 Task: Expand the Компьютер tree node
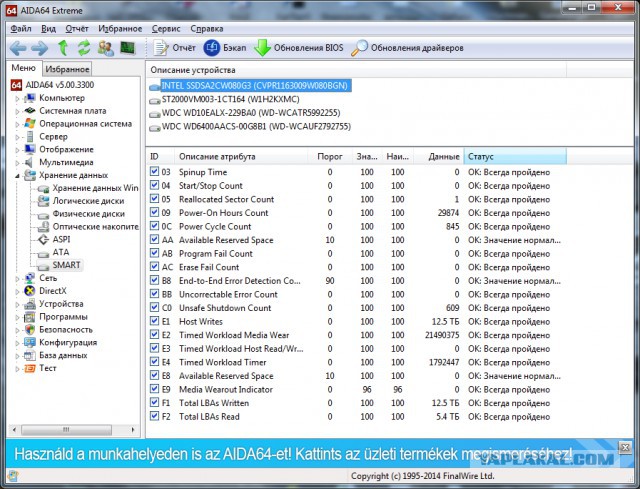[17, 98]
